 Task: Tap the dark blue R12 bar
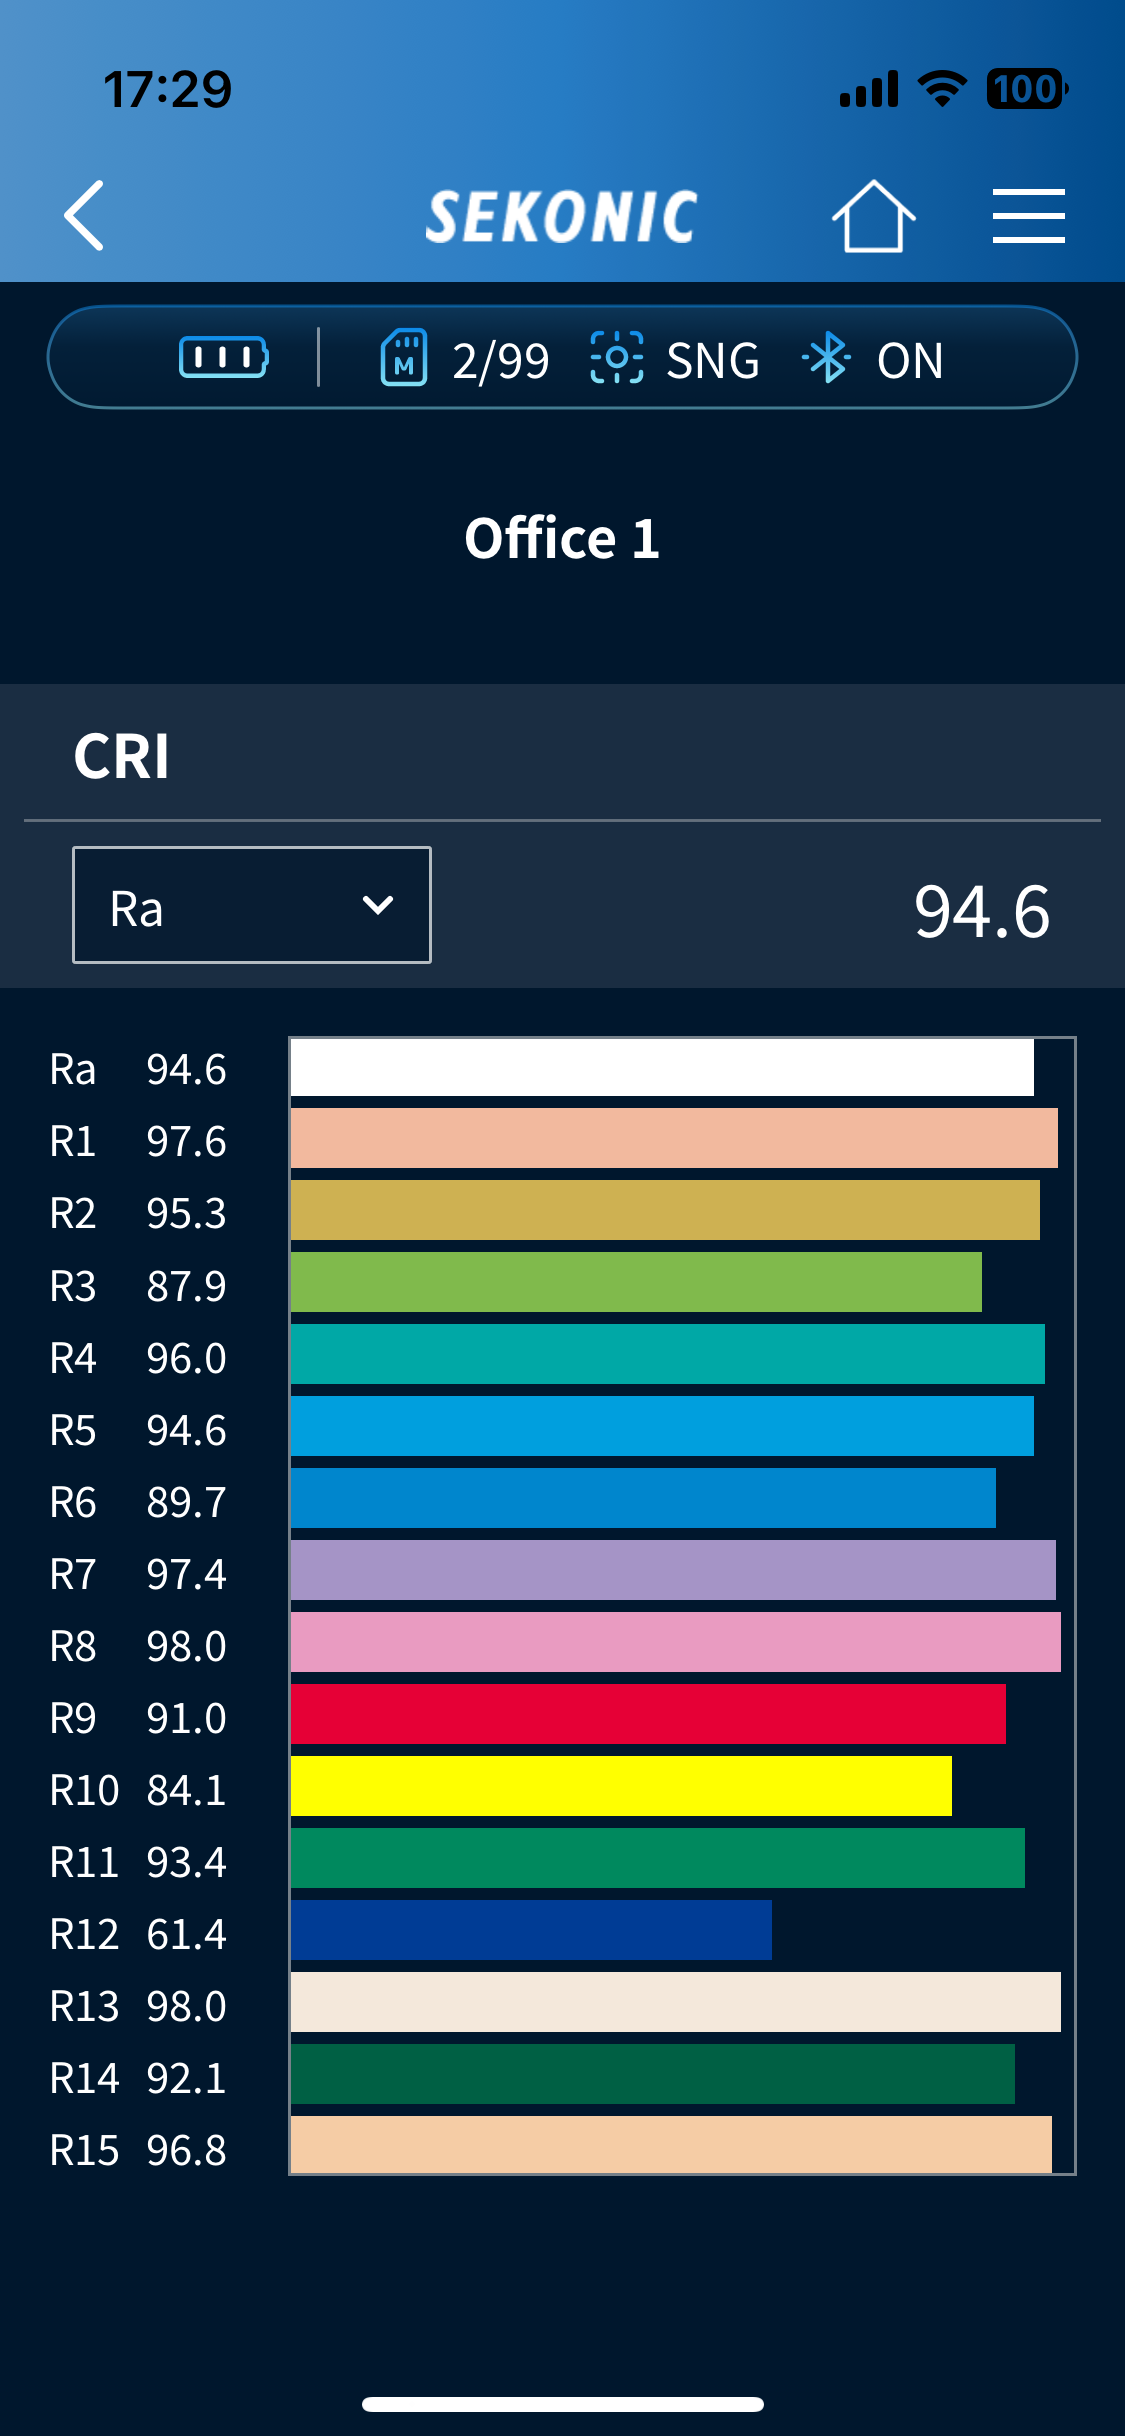coord(531,1930)
